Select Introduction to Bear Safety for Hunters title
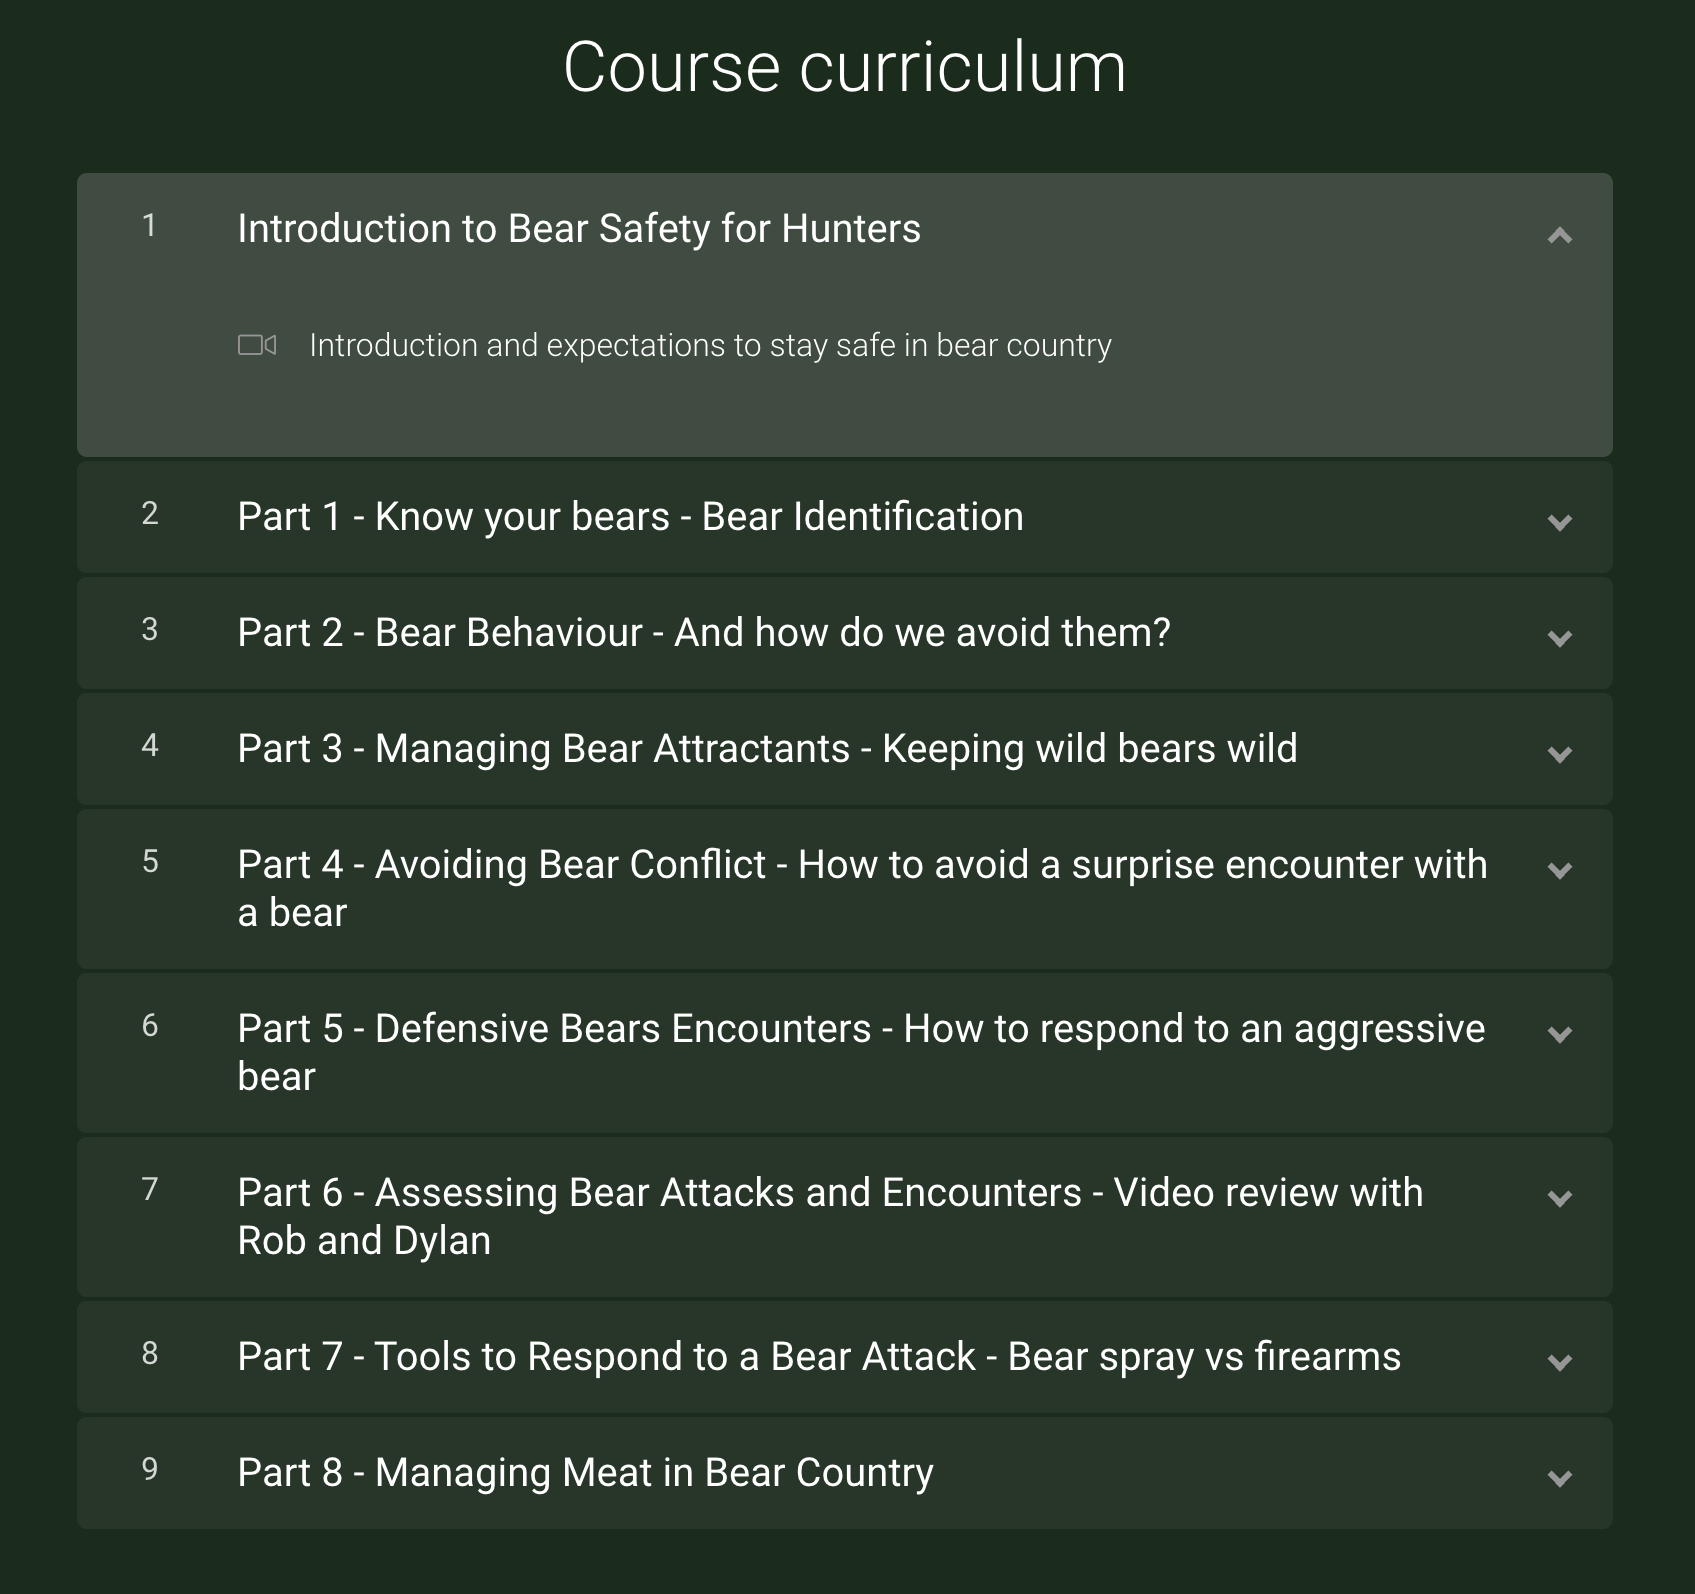The height and width of the screenshot is (1594, 1695). [x=579, y=229]
